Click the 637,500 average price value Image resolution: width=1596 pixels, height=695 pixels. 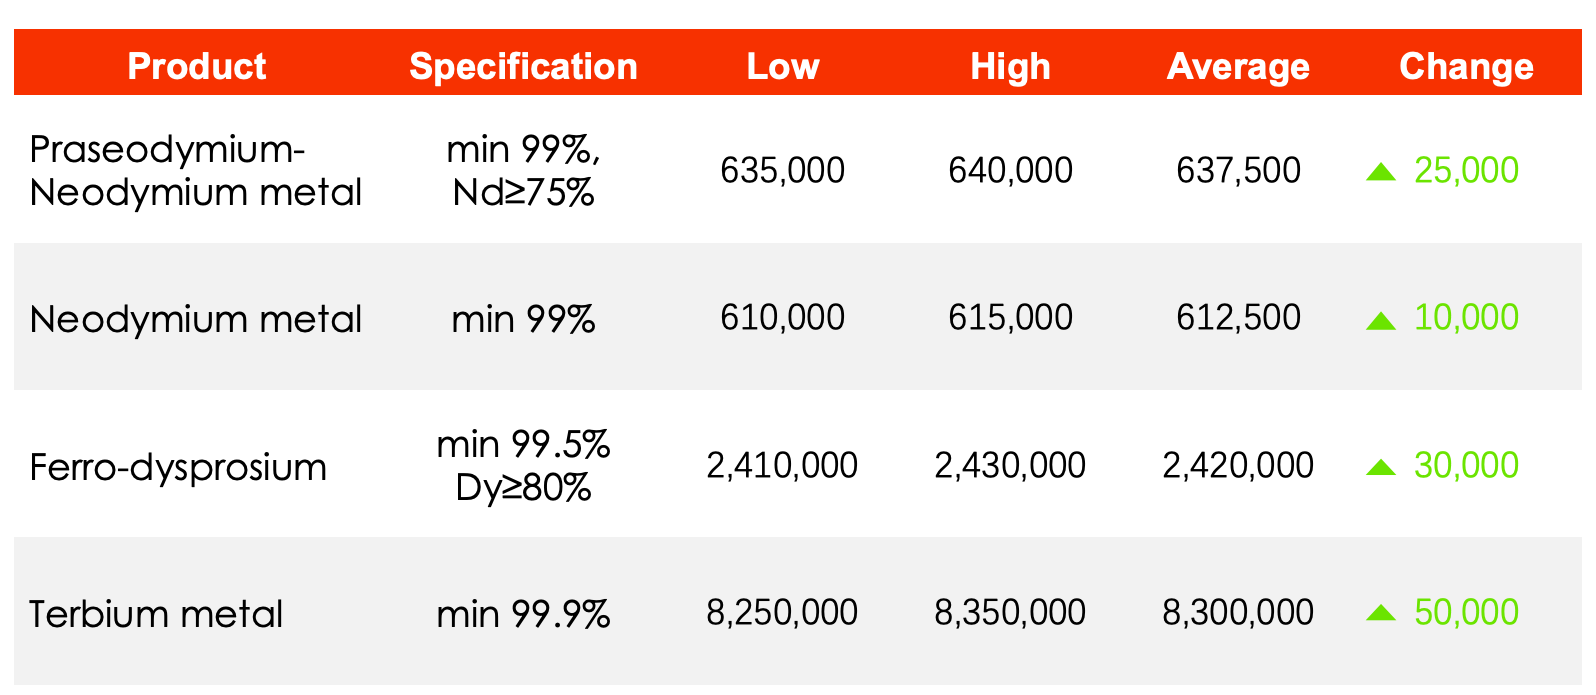(1238, 170)
